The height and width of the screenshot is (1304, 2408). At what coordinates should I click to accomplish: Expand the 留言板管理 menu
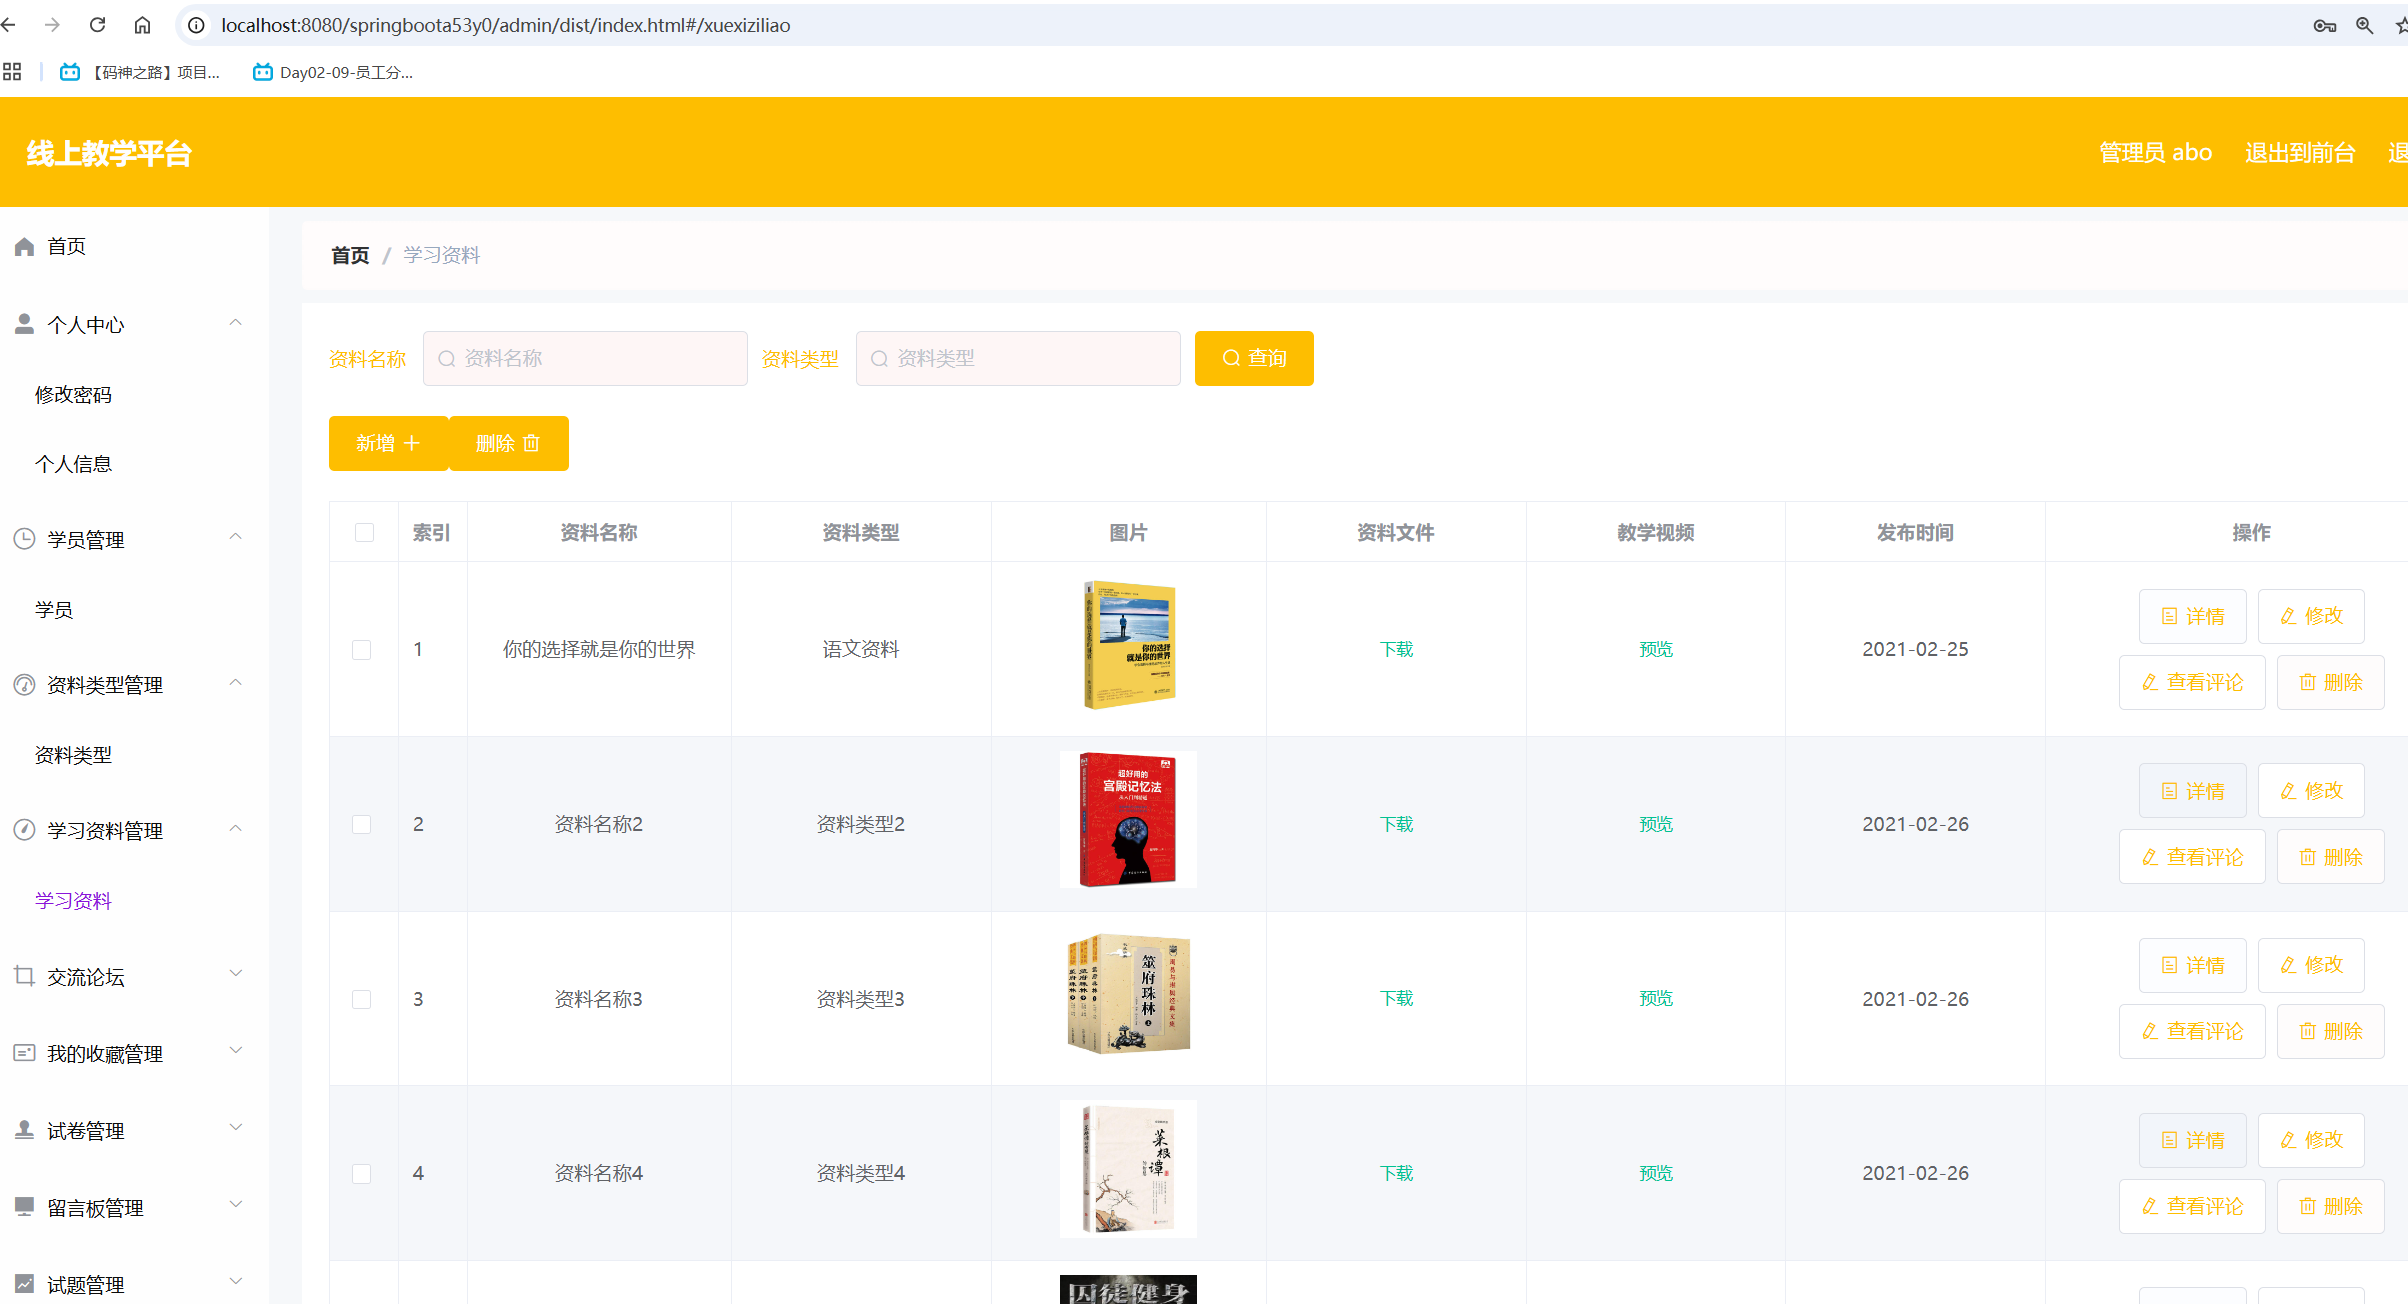pyautogui.click(x=134, y=1207)
